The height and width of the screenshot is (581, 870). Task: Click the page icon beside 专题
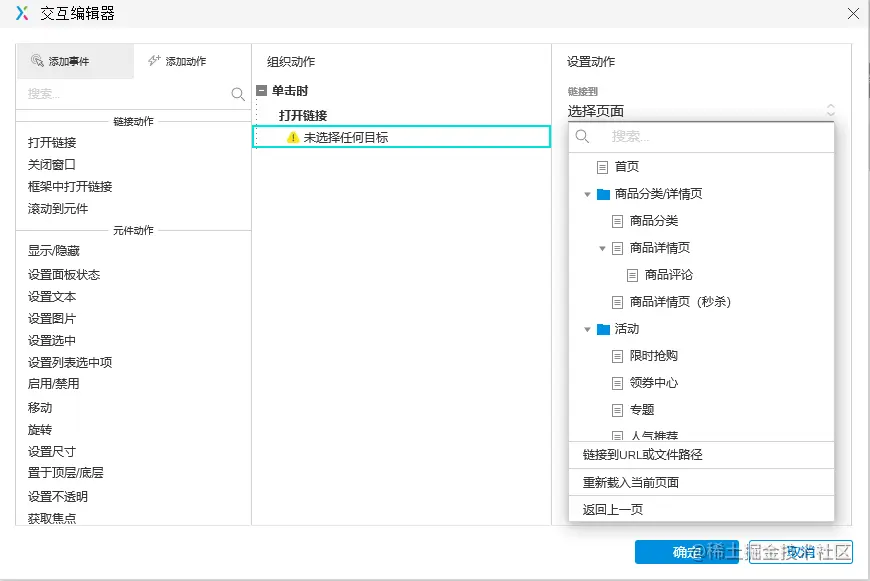tap(618, 411)
